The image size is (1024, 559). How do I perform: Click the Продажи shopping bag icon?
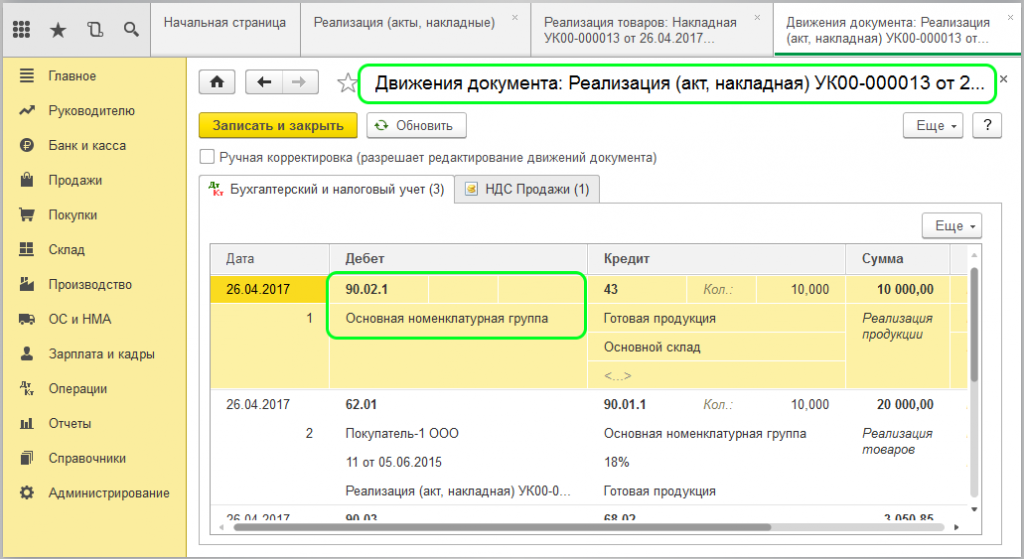pos(27,180)
